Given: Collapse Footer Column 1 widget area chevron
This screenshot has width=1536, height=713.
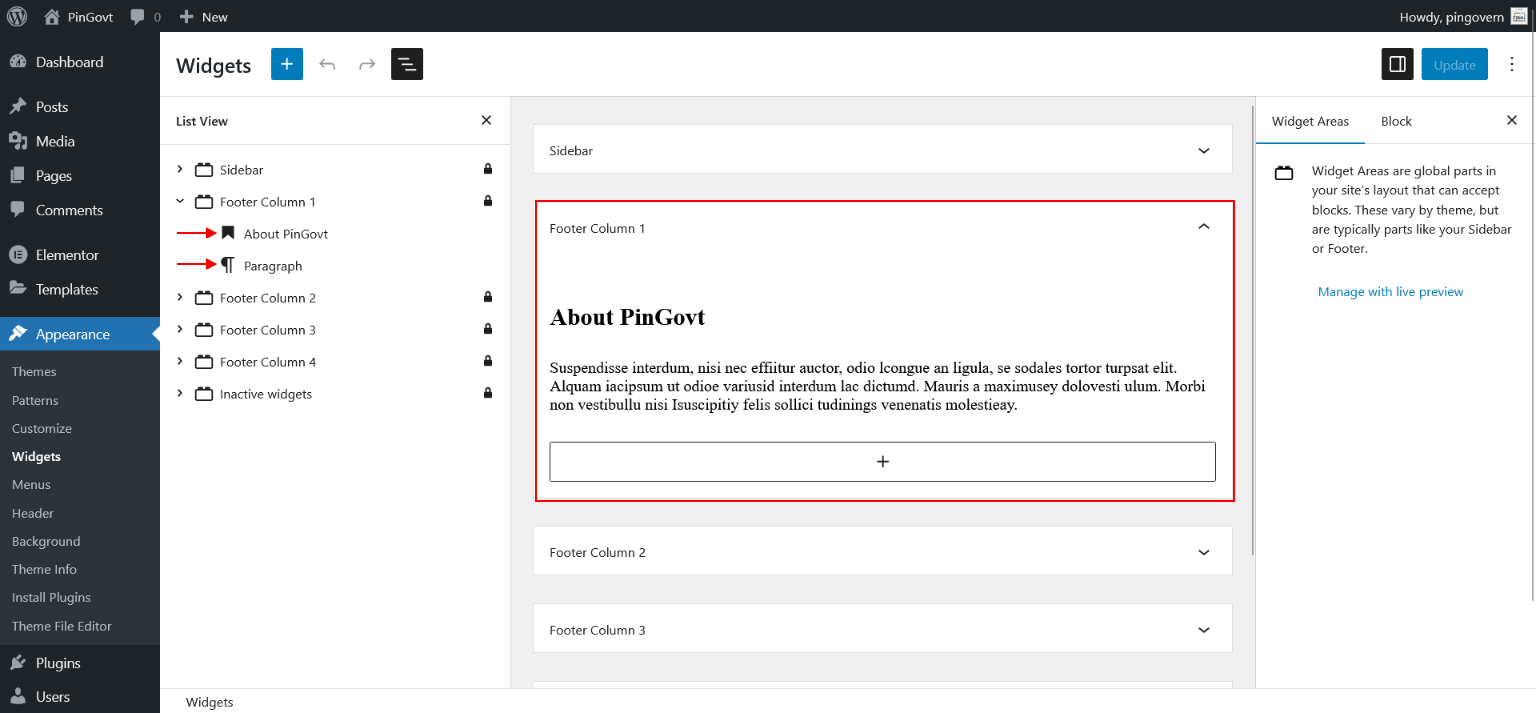Looking at the screenshot, I should 1203,227.
